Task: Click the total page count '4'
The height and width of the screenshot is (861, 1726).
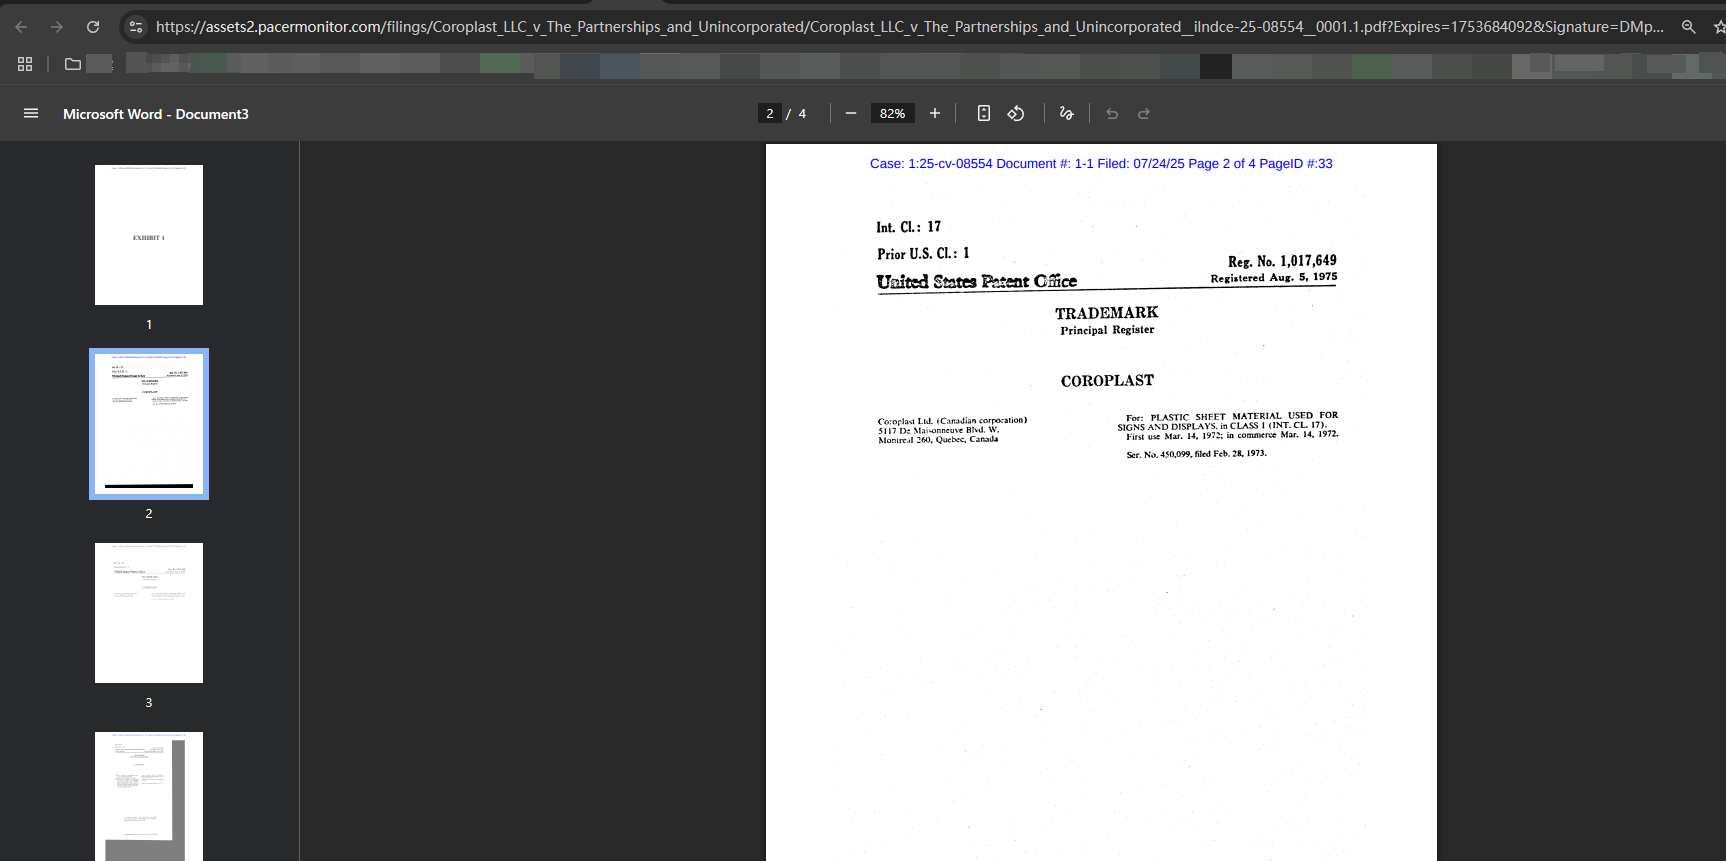Action: [802, 114]
